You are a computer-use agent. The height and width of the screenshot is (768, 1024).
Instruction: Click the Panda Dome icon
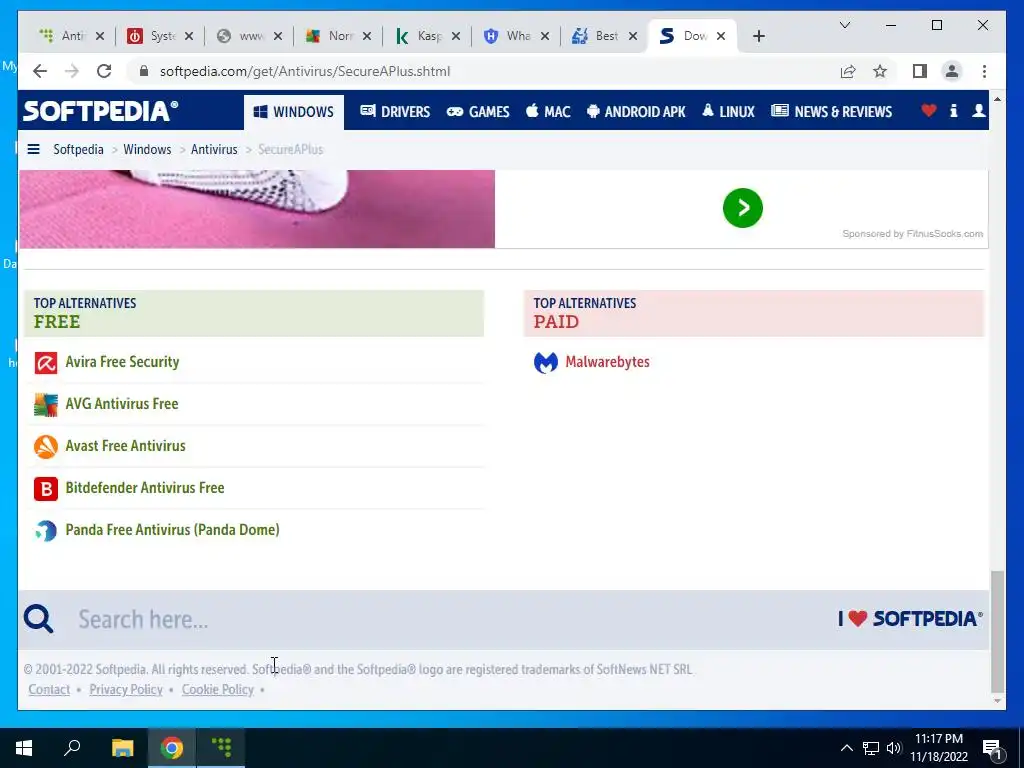(46, 530)
